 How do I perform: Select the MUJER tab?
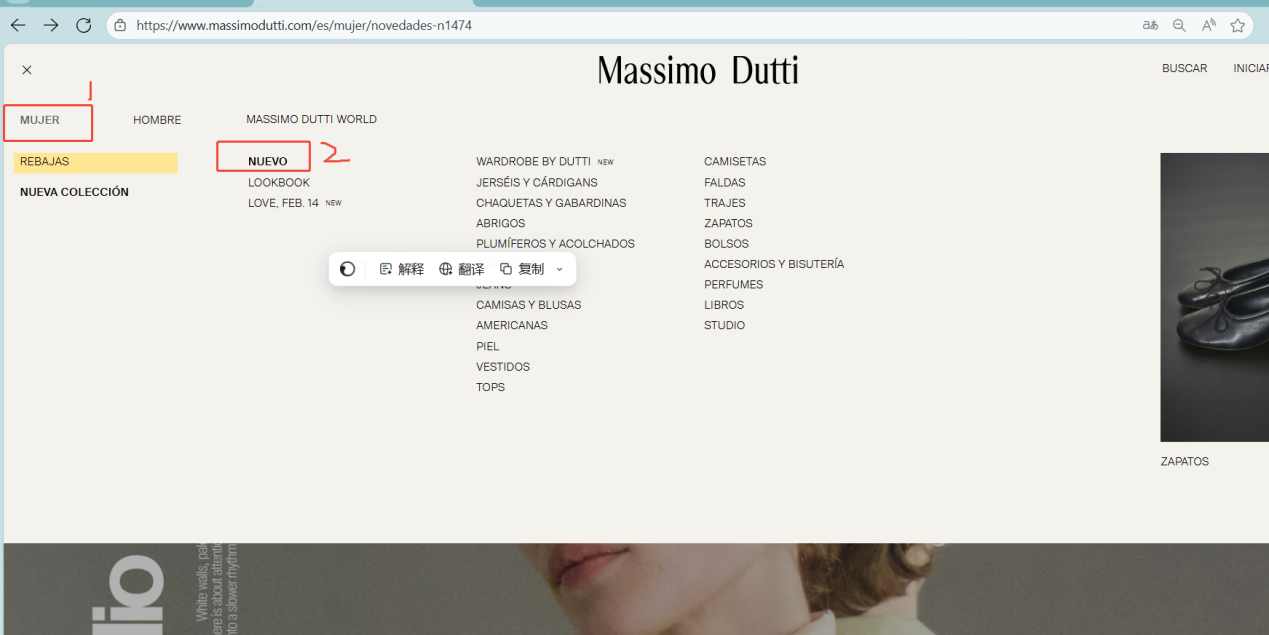[x=40, y=120]
